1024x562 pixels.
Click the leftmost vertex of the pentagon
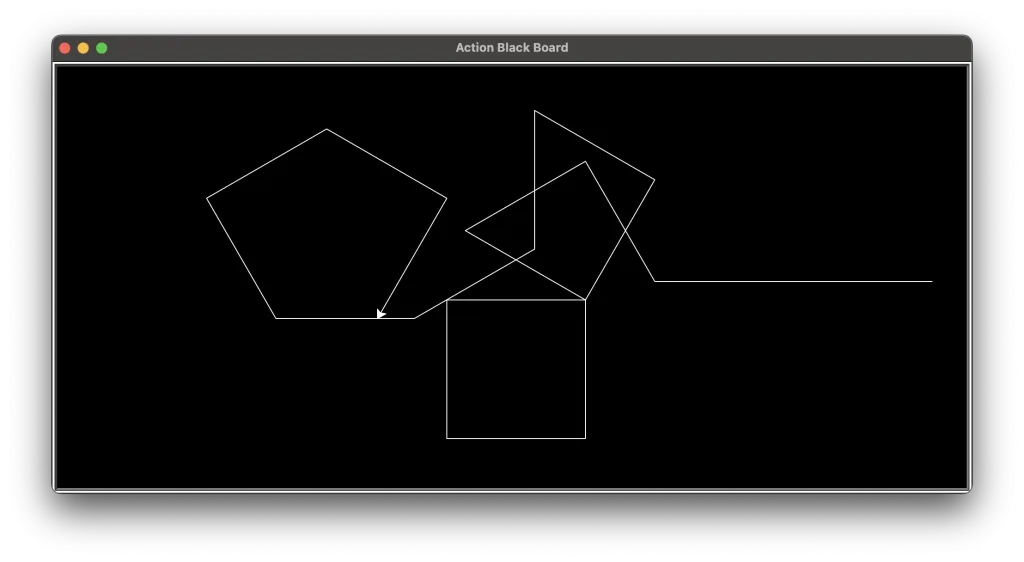pos(207,198)
